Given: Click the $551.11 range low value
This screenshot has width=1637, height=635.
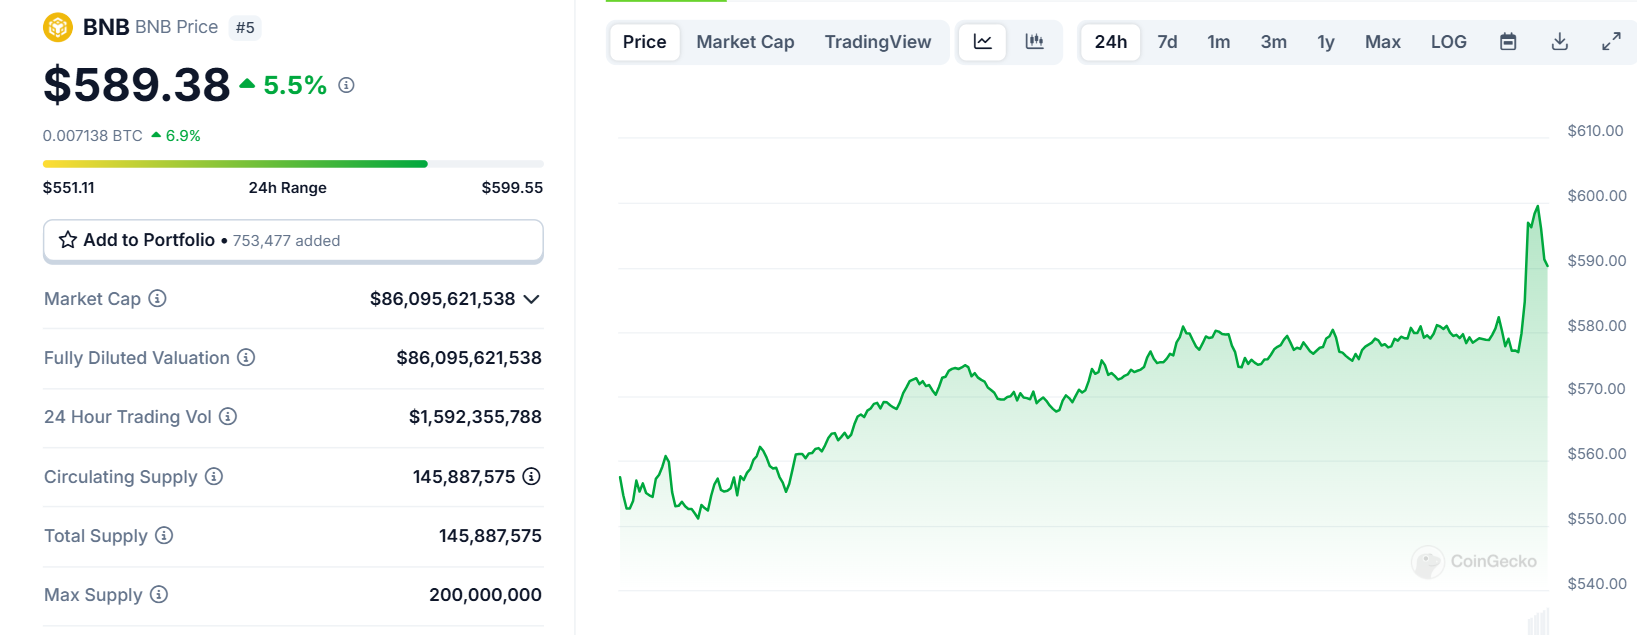Looking at the screenshot, I should (x=69, y=188).
